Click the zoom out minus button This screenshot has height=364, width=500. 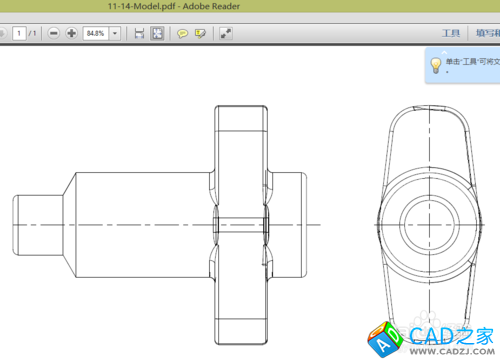click(53, 33)
